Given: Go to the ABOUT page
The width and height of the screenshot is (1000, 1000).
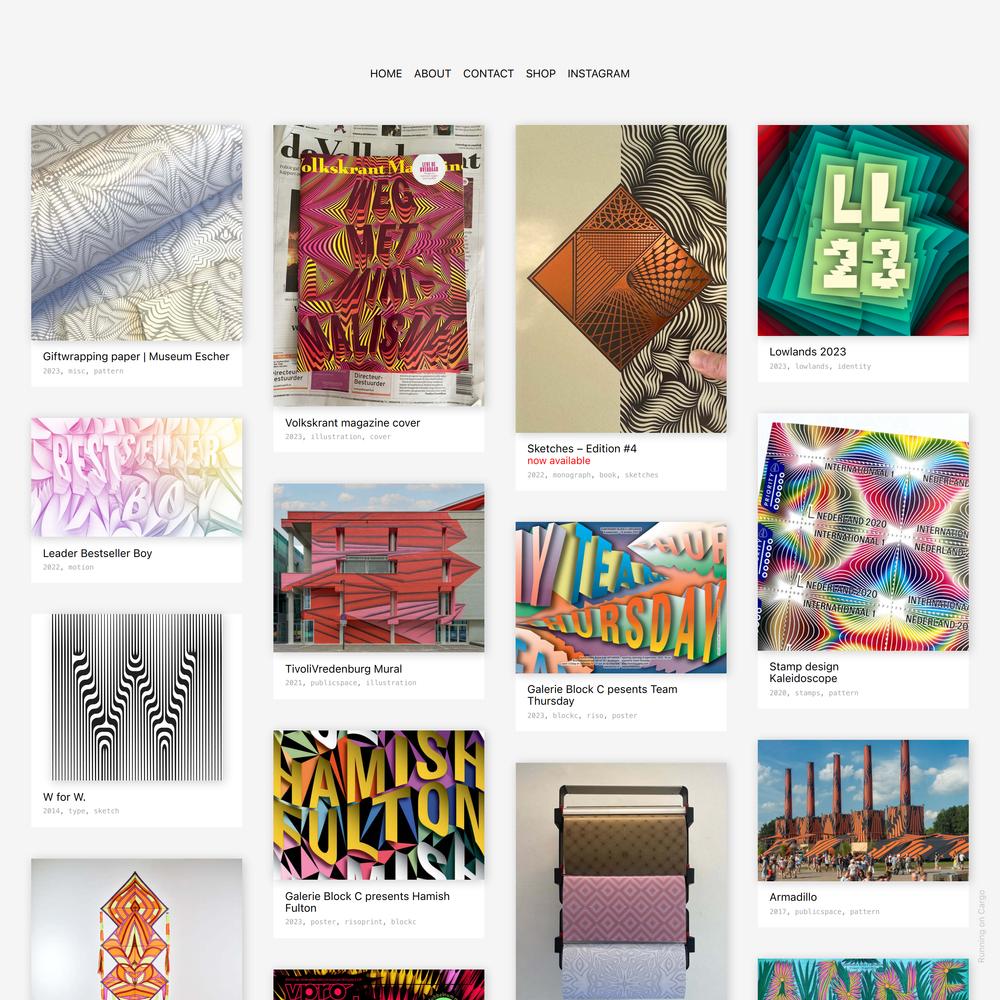Looking at the screenshot, I should pyautogui.click(x=432, y=73).
